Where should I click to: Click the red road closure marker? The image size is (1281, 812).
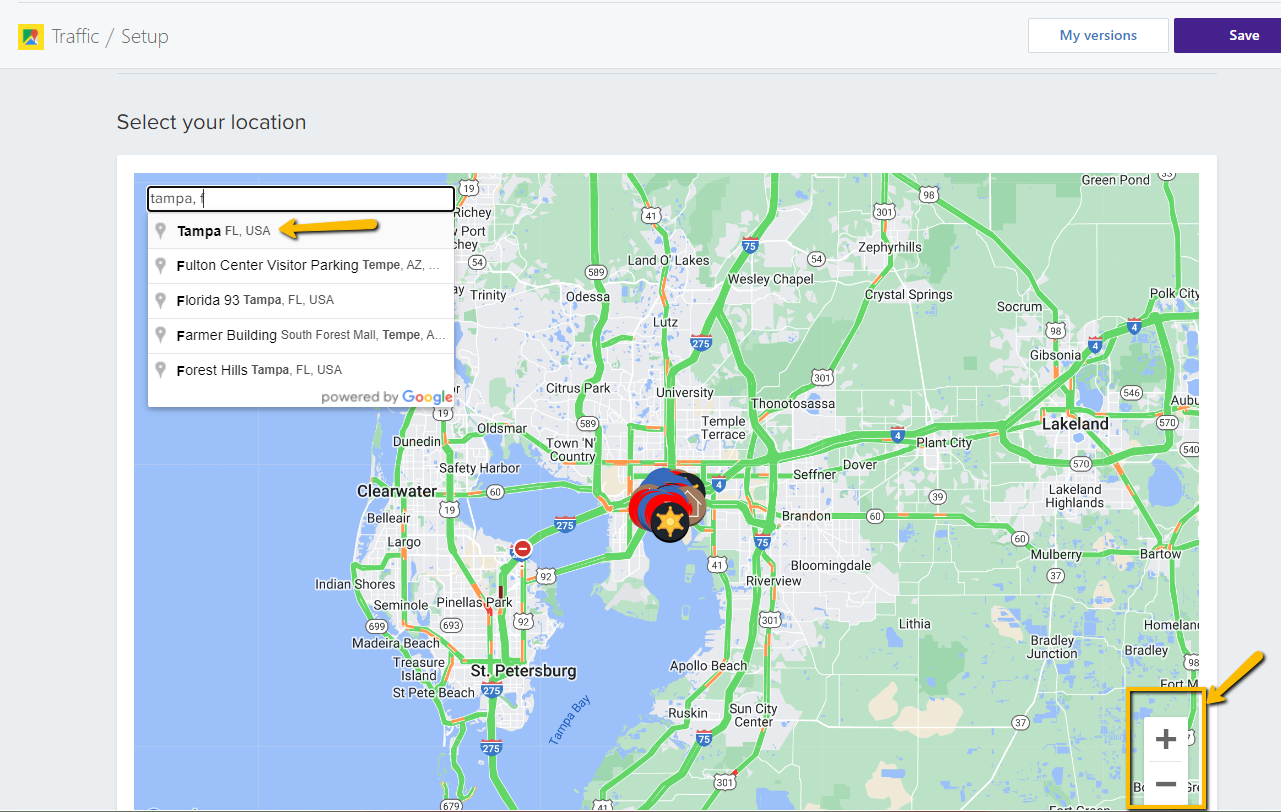pyautogui.click(x=522, y=549)
